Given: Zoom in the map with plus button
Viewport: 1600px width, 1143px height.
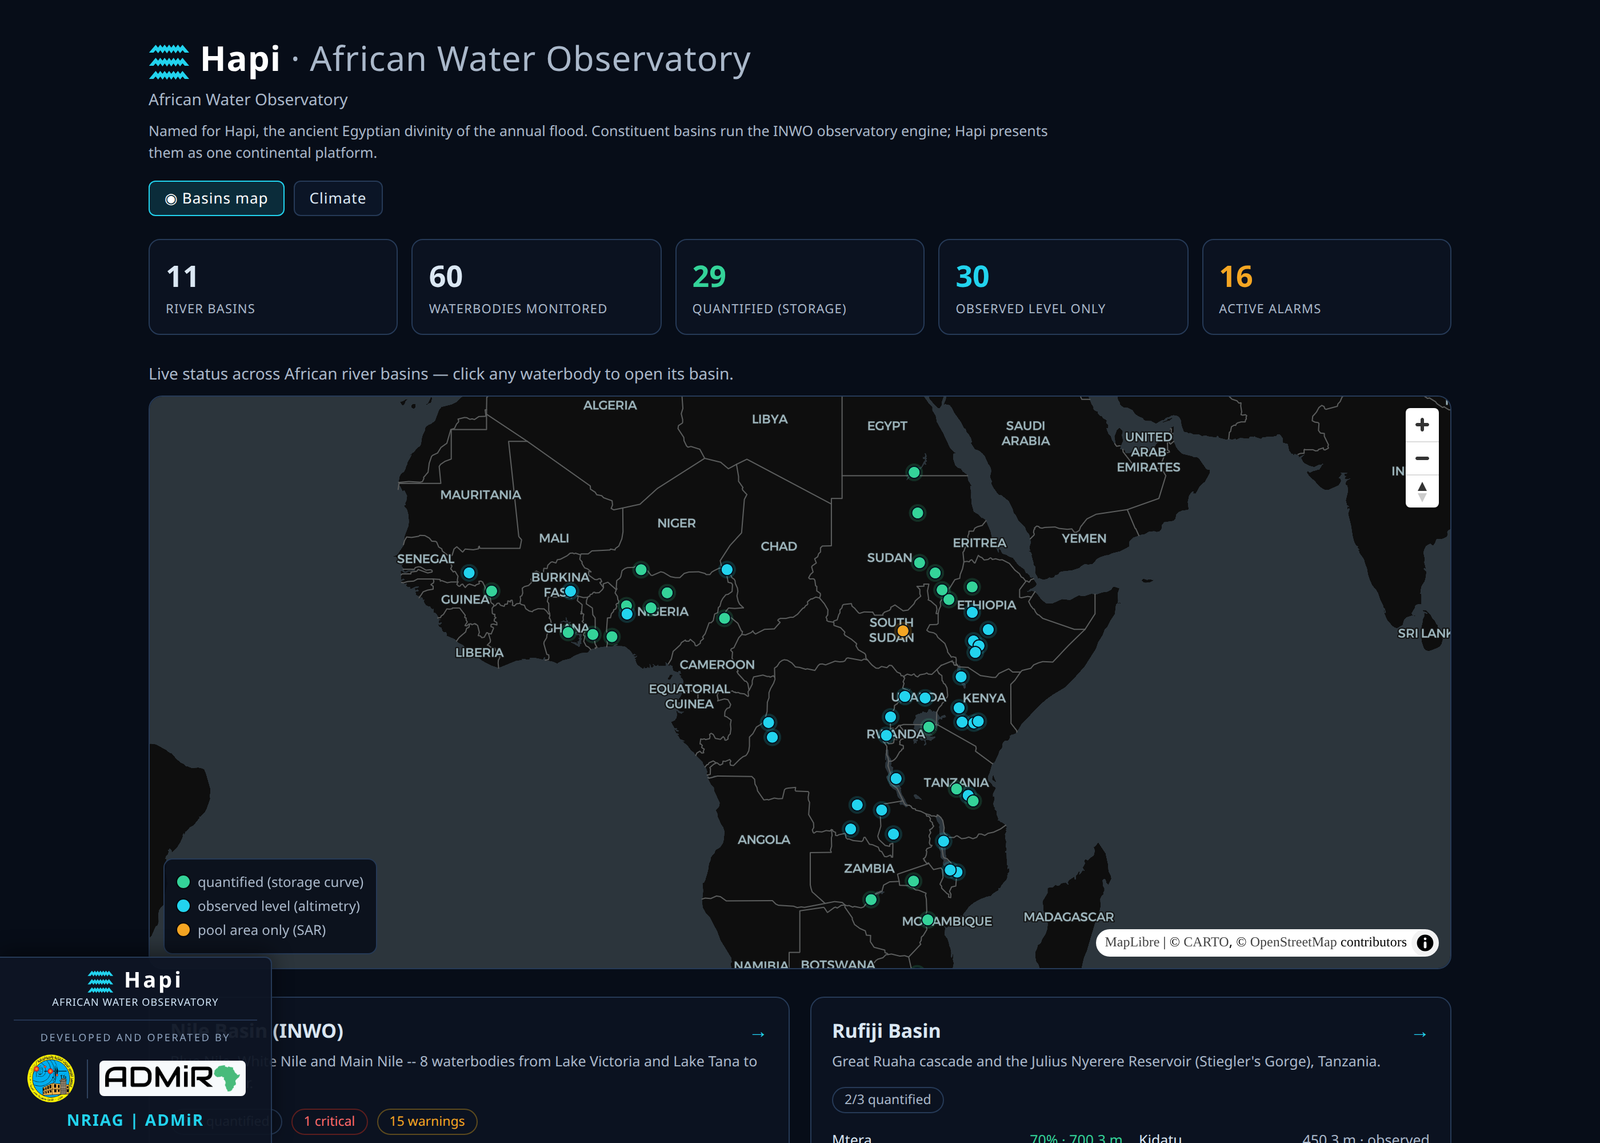Looking at the screenshot, I should [1421, 425].
